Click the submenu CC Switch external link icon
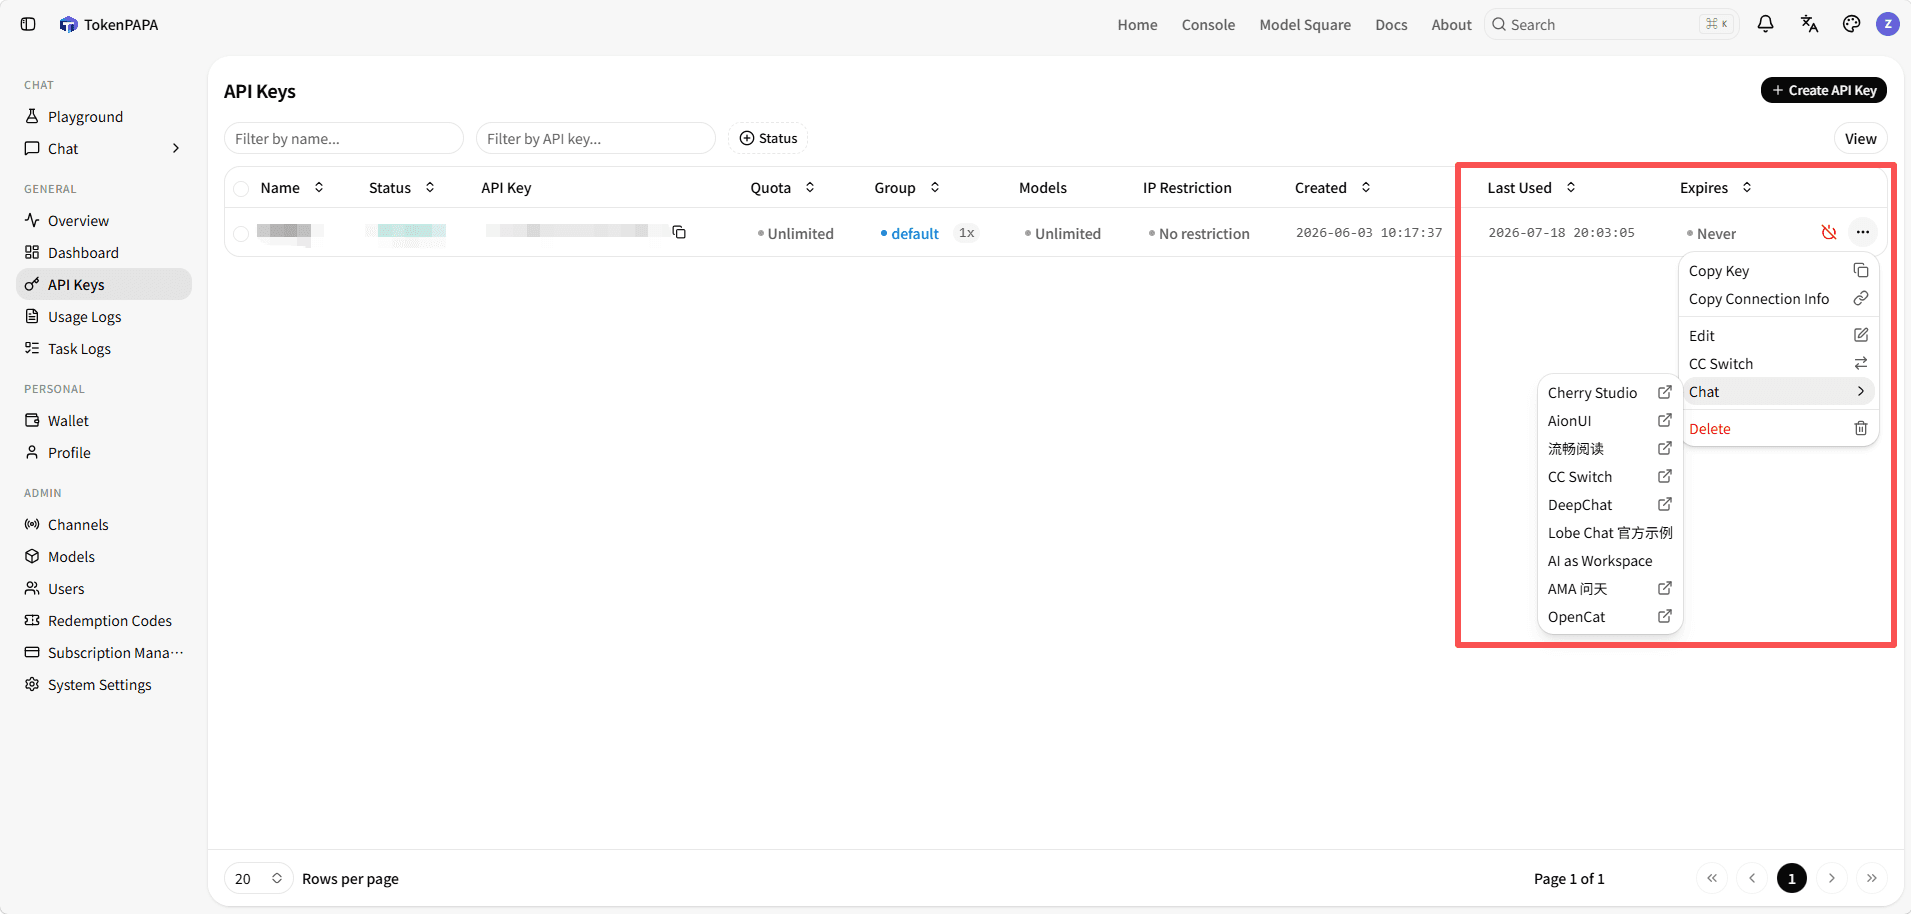The height and width of the screenshot is (914, 1911). click(x=1665, y=476)
